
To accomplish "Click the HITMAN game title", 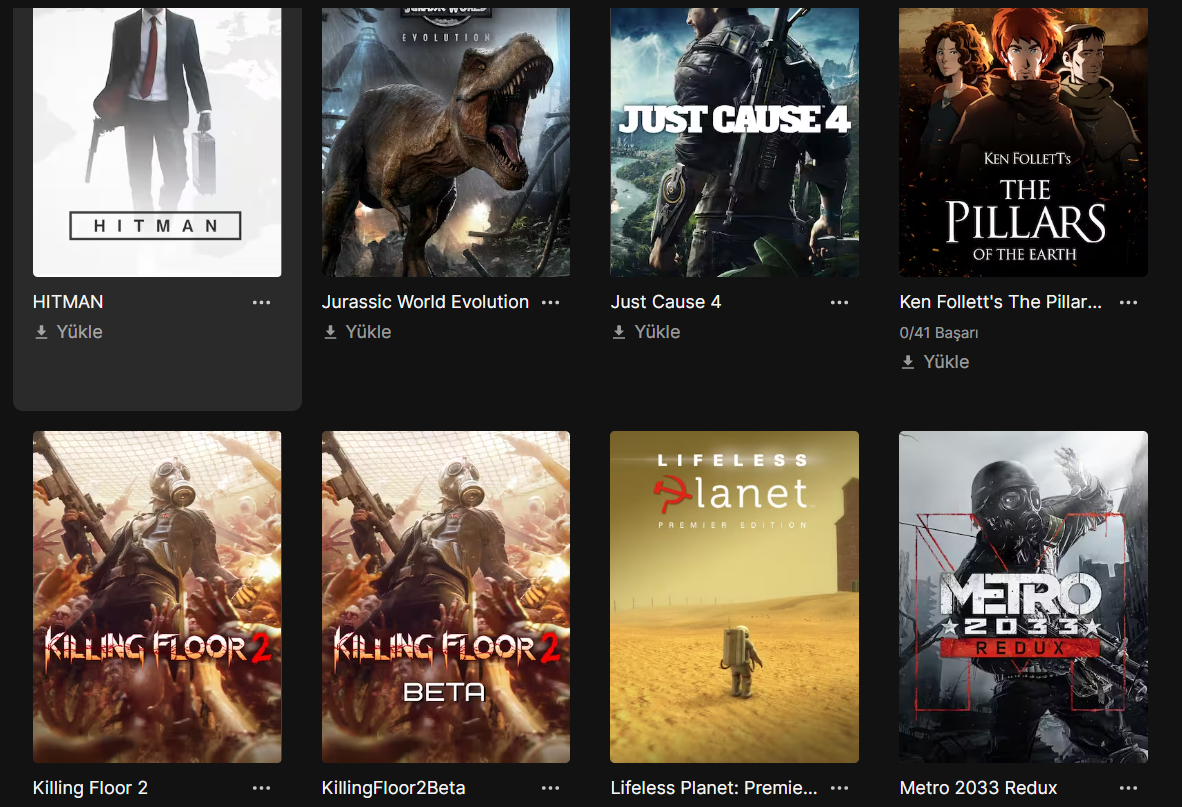I will pyautogui.click(x=68, y=302).
